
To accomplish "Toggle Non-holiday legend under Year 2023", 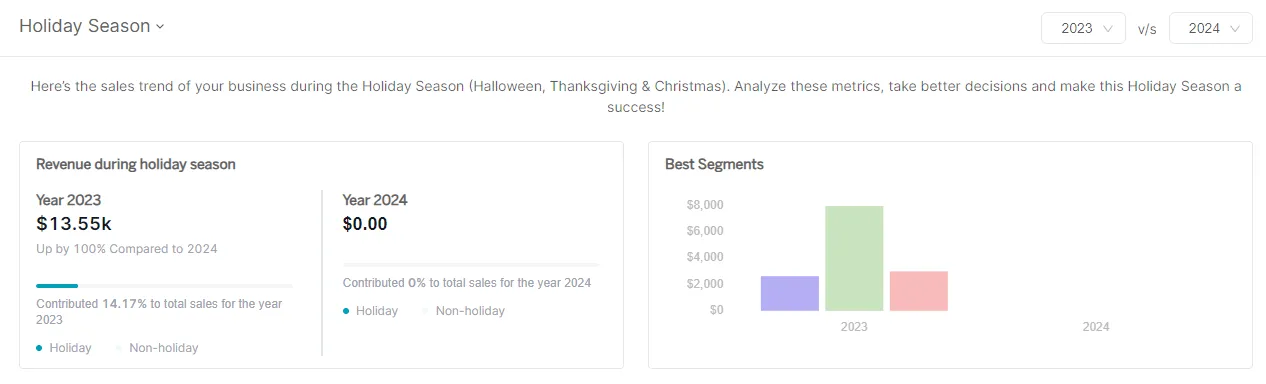I will (x=157, y=348).
